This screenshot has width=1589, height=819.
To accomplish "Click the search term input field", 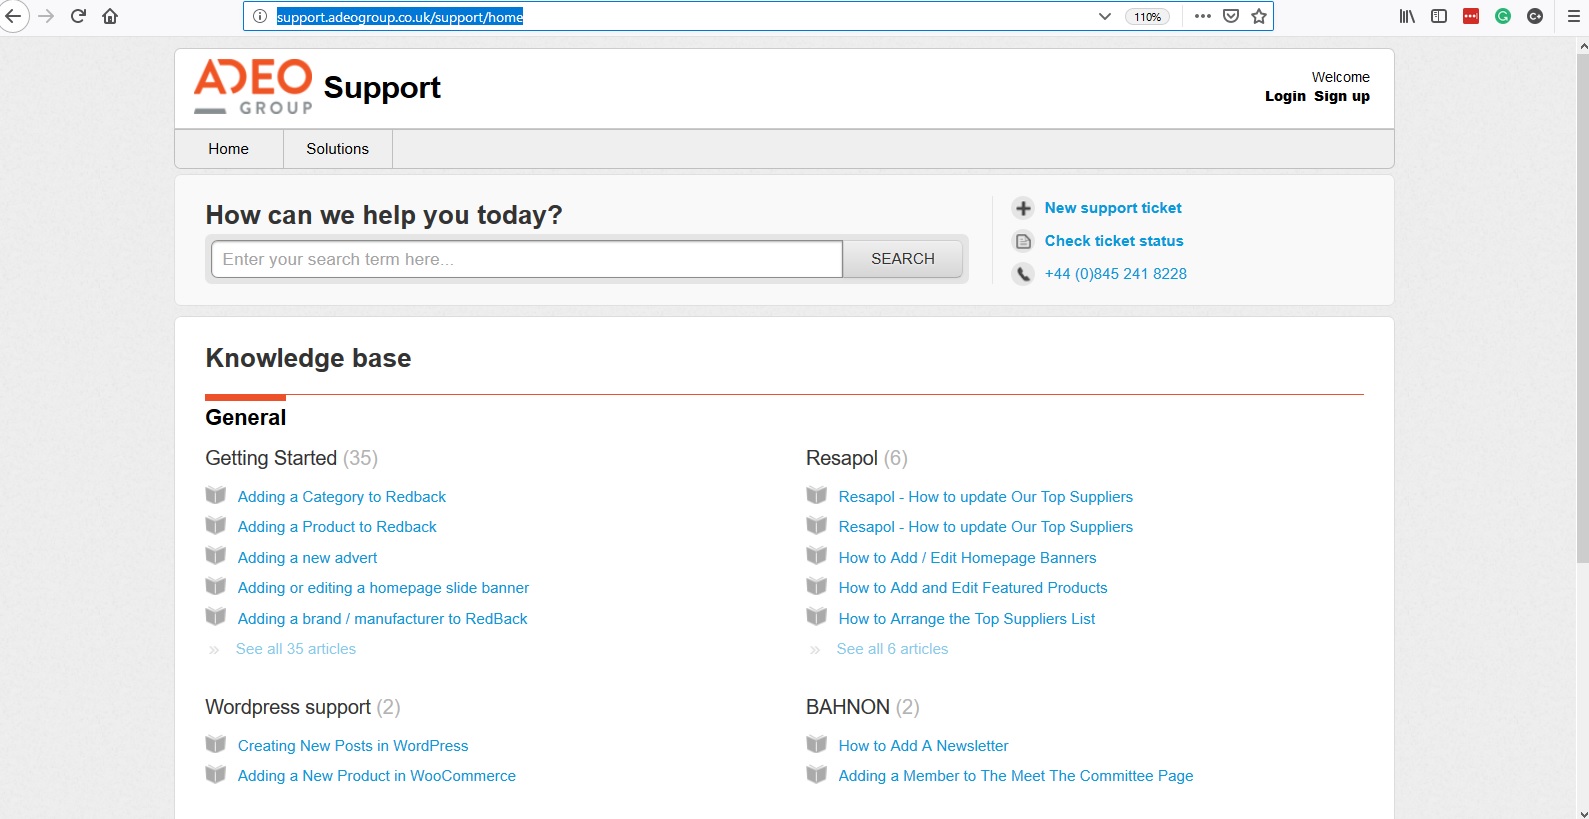I will pyautogui.click(x=527, y=259).
